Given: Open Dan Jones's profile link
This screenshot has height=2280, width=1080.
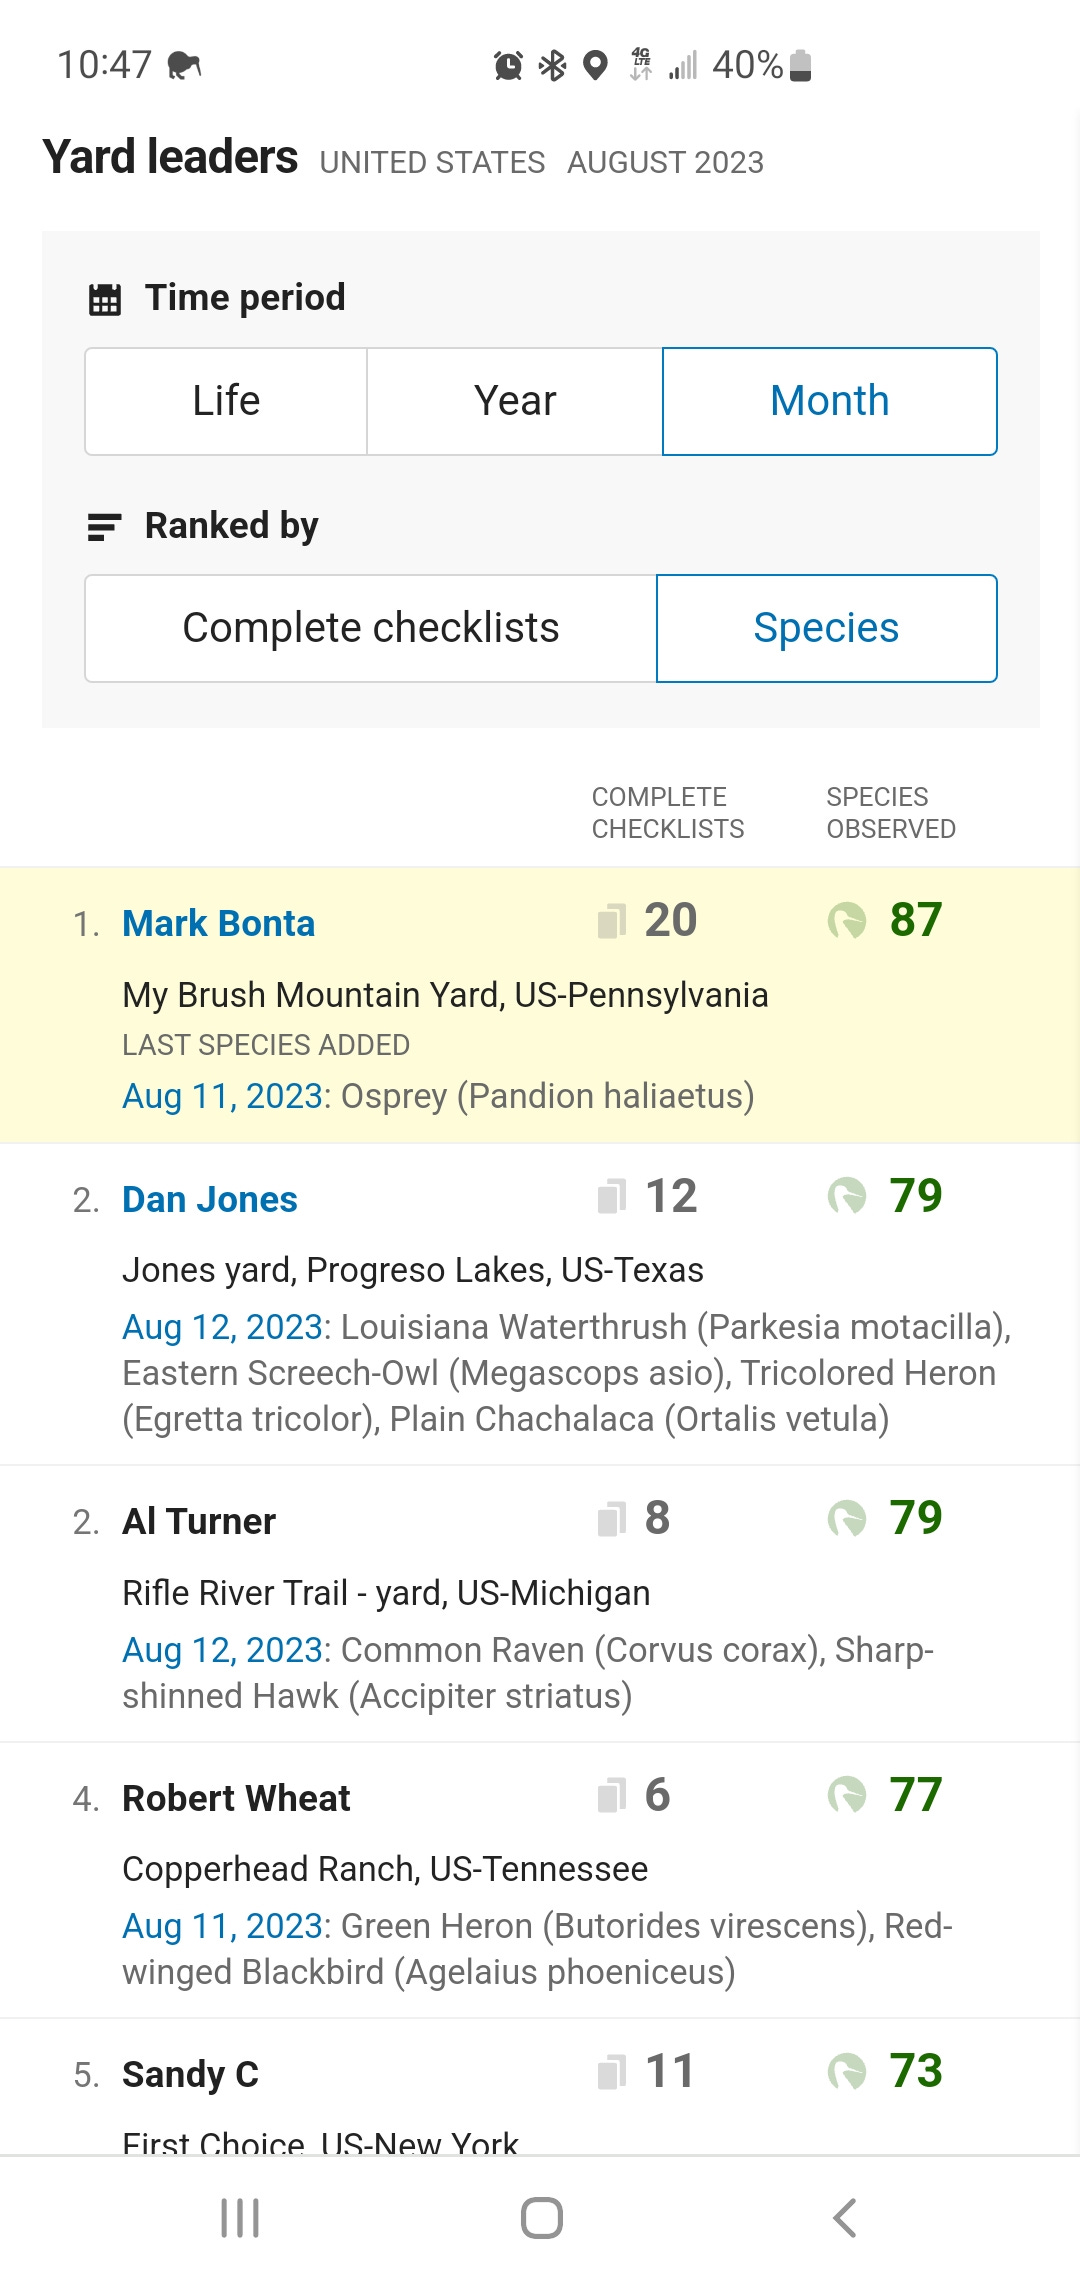Looking at the screenshot, I should click(210, 1199).
